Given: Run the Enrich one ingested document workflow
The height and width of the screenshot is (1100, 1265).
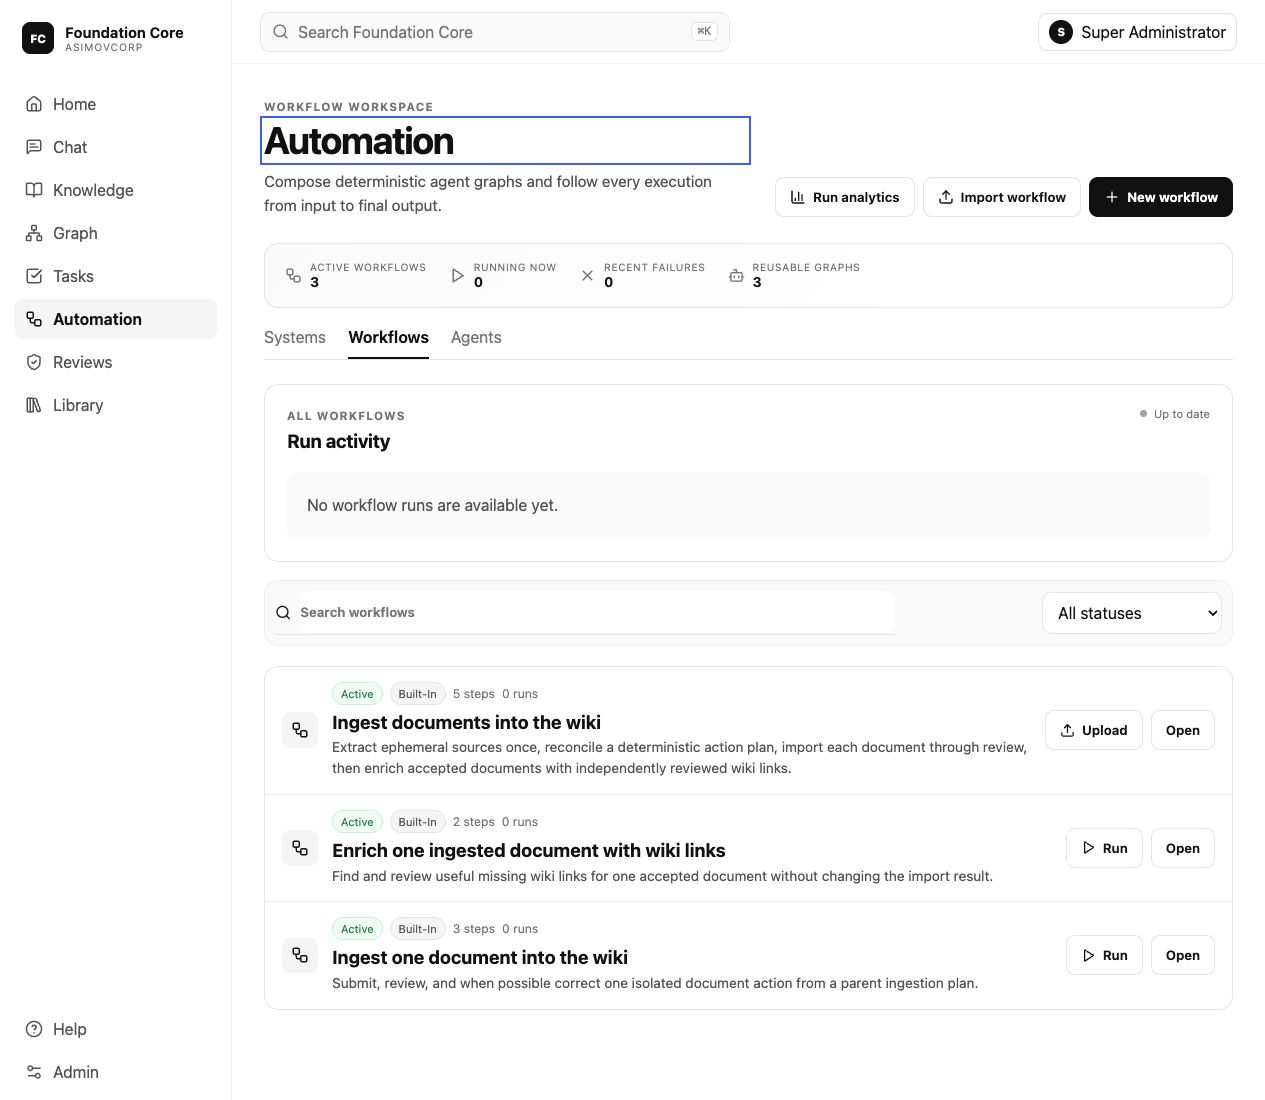Looking at the screenshot, I should [1104, 848].
